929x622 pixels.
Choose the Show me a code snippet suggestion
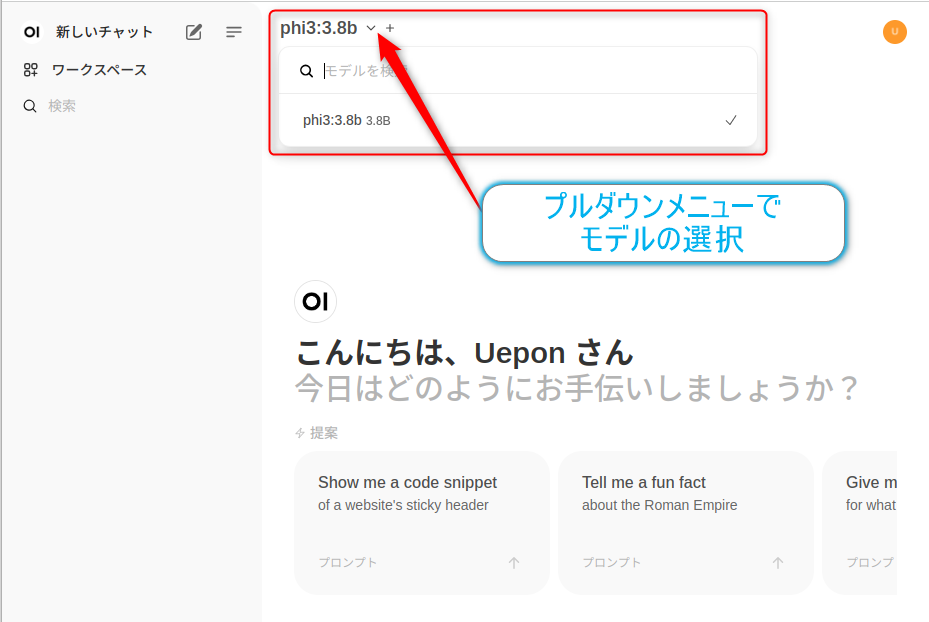point(422,522)
